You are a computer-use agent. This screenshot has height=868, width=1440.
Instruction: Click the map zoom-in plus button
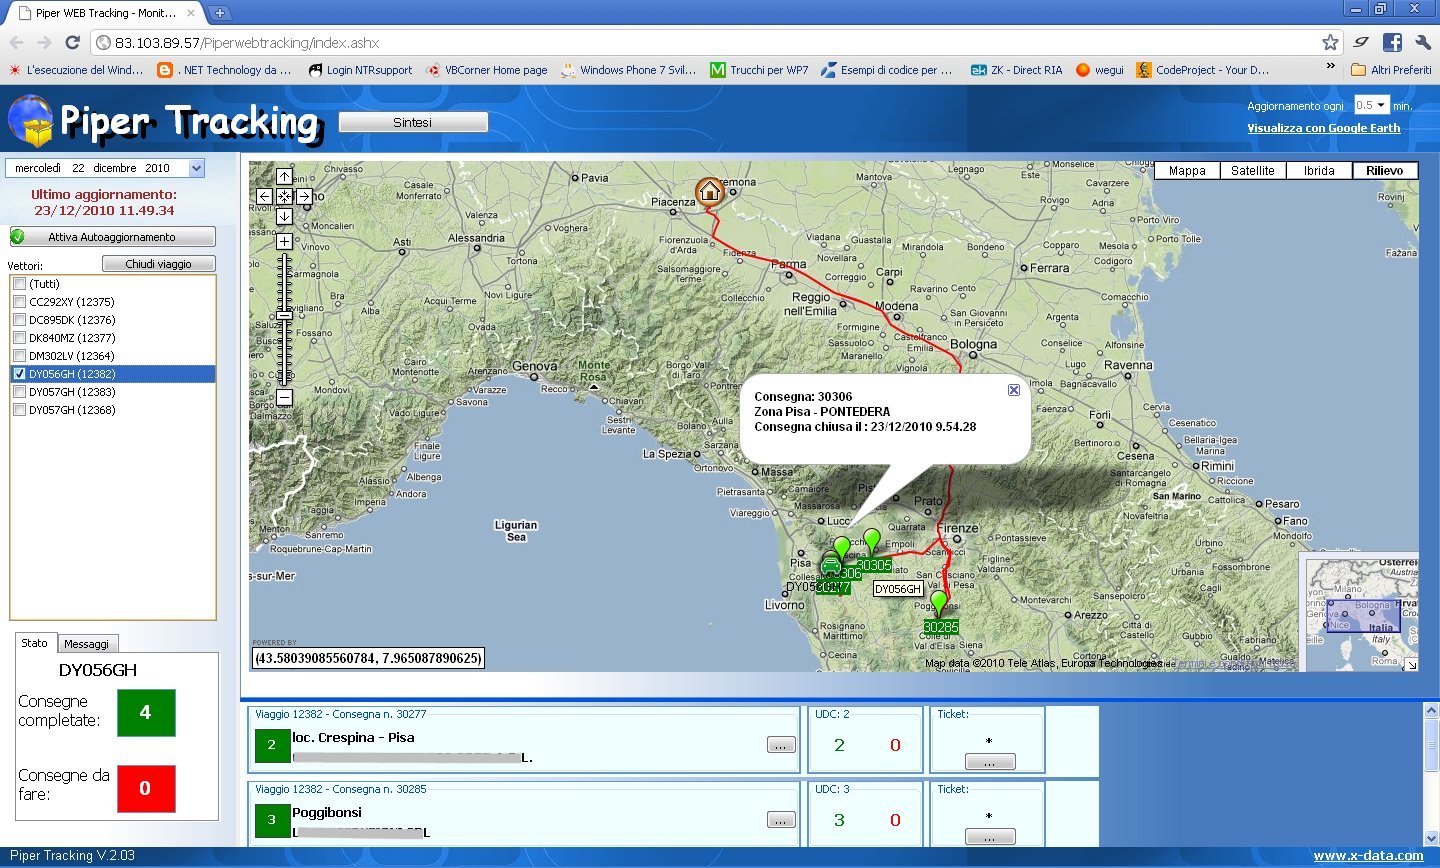(x=284, y=242)
